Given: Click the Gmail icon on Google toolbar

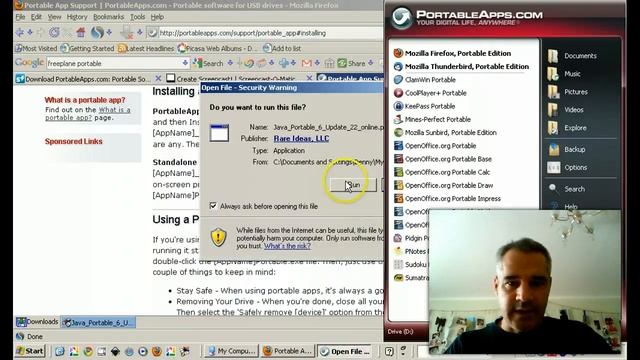Looking at the screenshot, I should (307, 63).
